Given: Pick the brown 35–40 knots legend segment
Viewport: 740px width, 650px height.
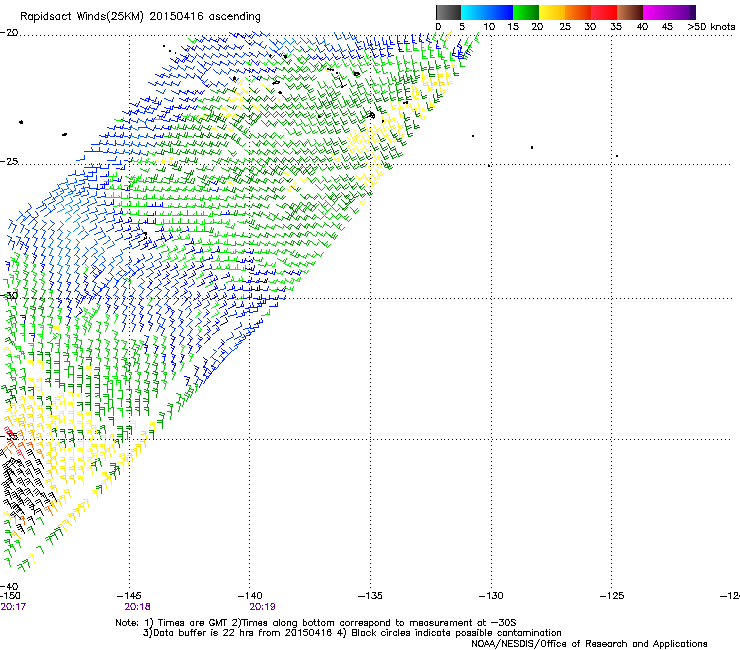Looking at the screenshot, I should coord(630,12).
